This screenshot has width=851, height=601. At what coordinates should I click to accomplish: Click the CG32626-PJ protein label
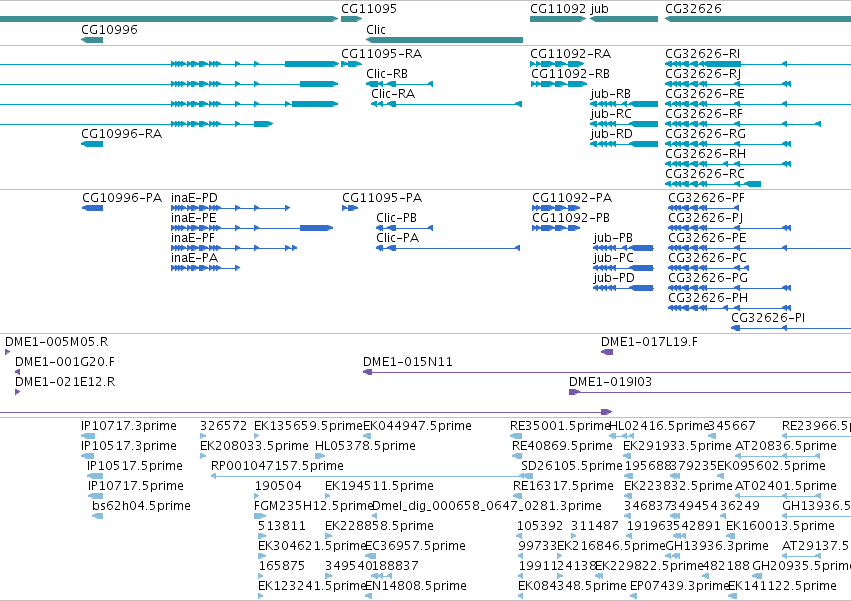click(706, 218)
